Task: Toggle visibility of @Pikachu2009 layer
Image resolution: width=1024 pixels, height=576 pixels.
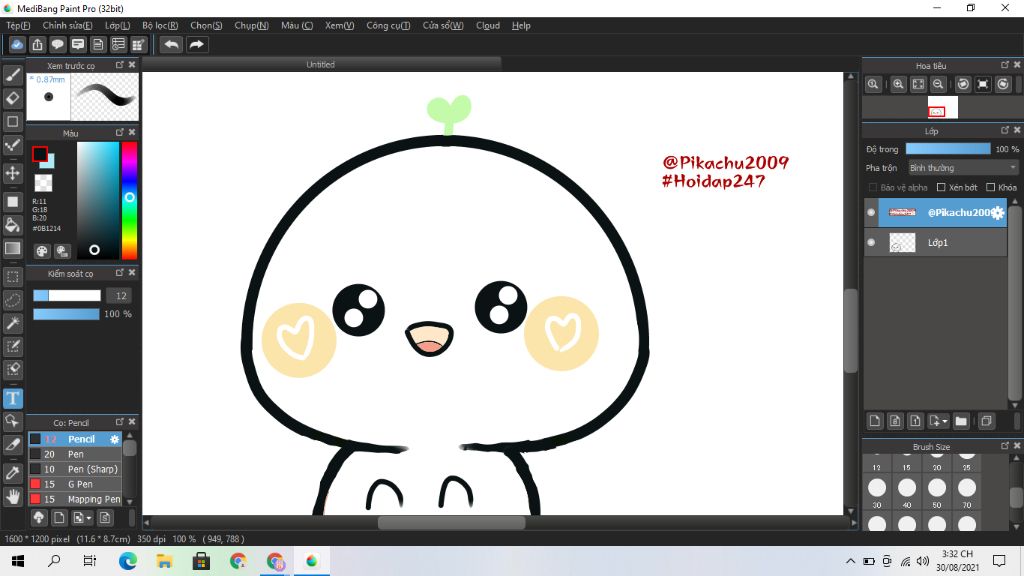Action: click(871, 212)
